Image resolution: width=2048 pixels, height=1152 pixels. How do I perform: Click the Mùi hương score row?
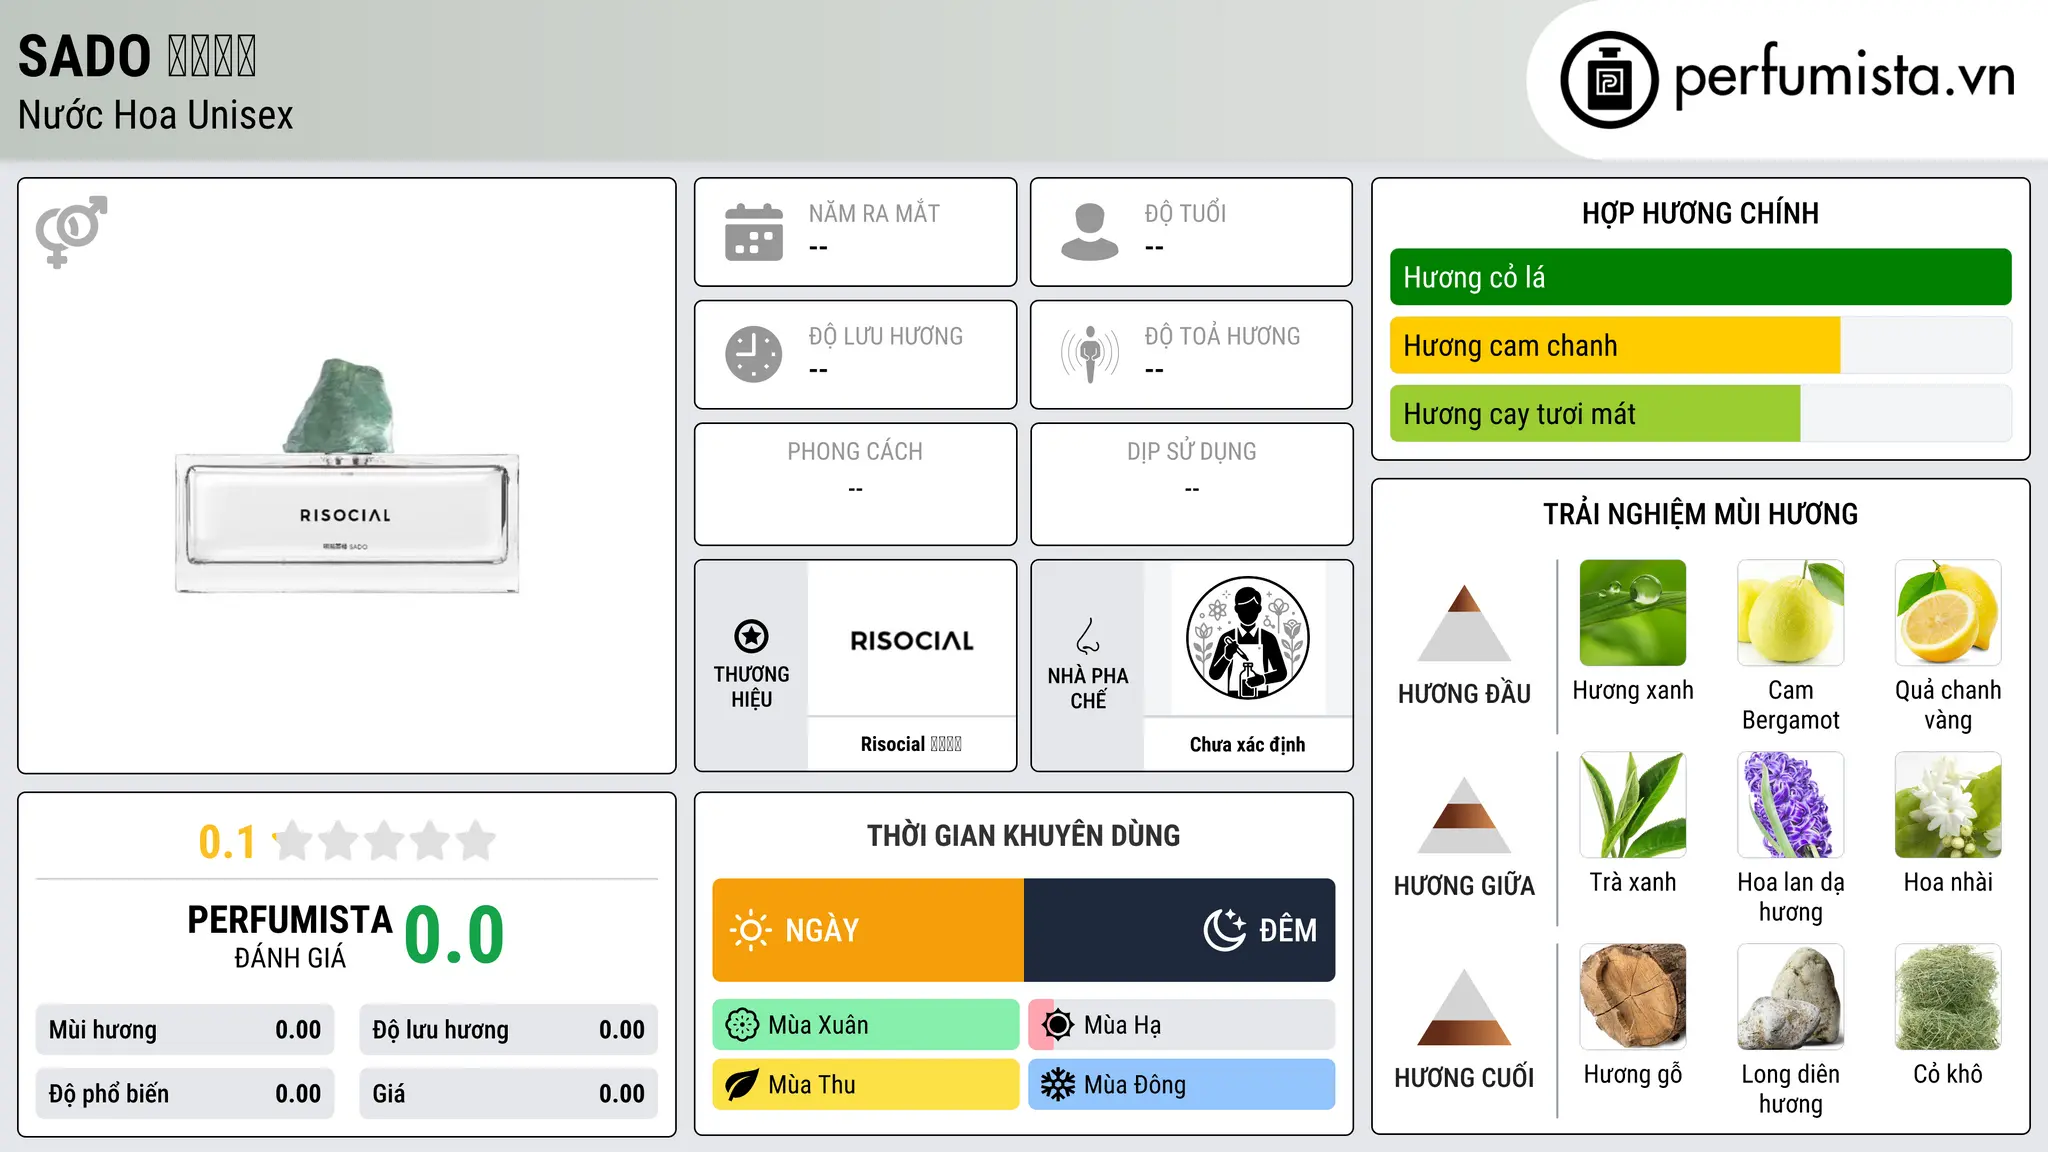tap(185, 1030)
